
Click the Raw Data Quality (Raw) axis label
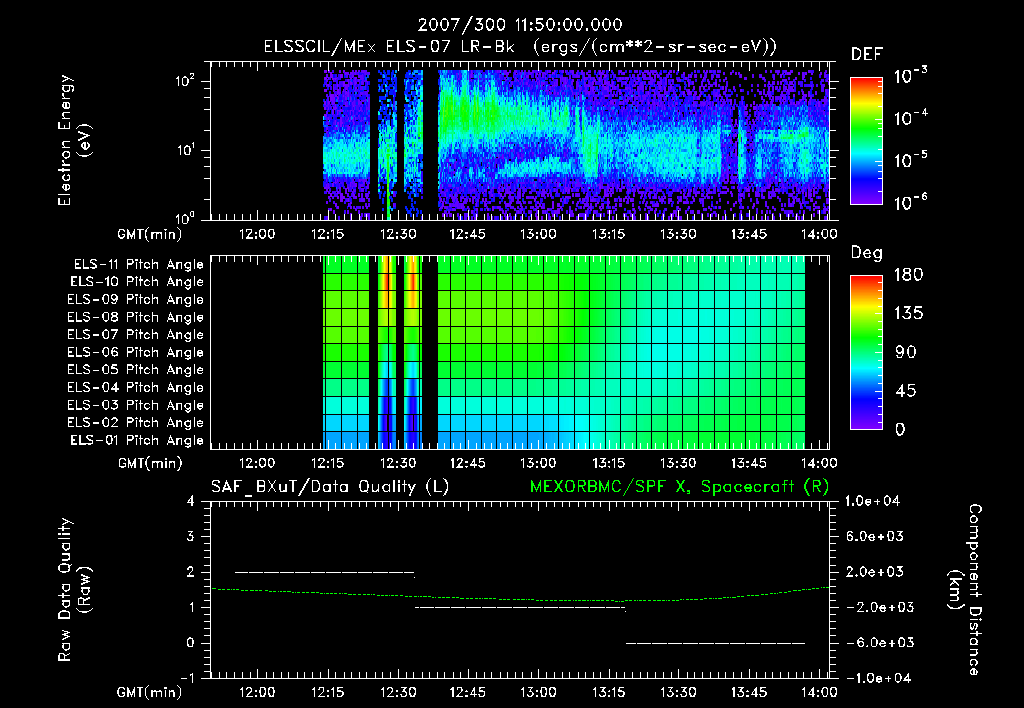pos(74,590)
